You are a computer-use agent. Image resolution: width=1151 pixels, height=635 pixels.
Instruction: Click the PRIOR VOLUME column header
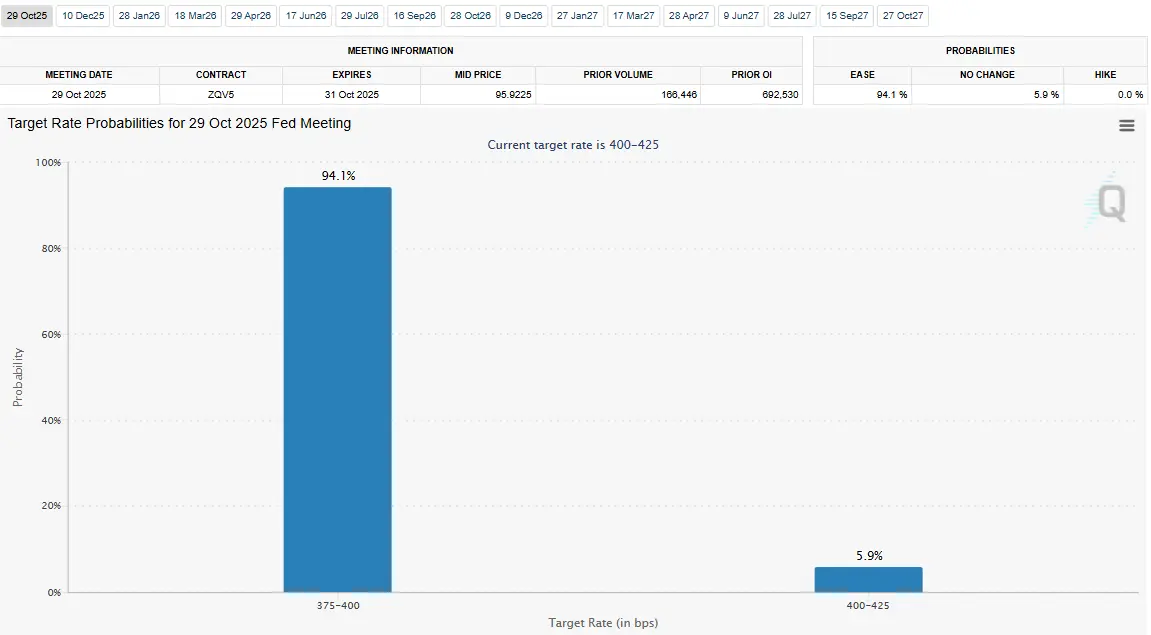pyautogui.click(x=618, y=75)
